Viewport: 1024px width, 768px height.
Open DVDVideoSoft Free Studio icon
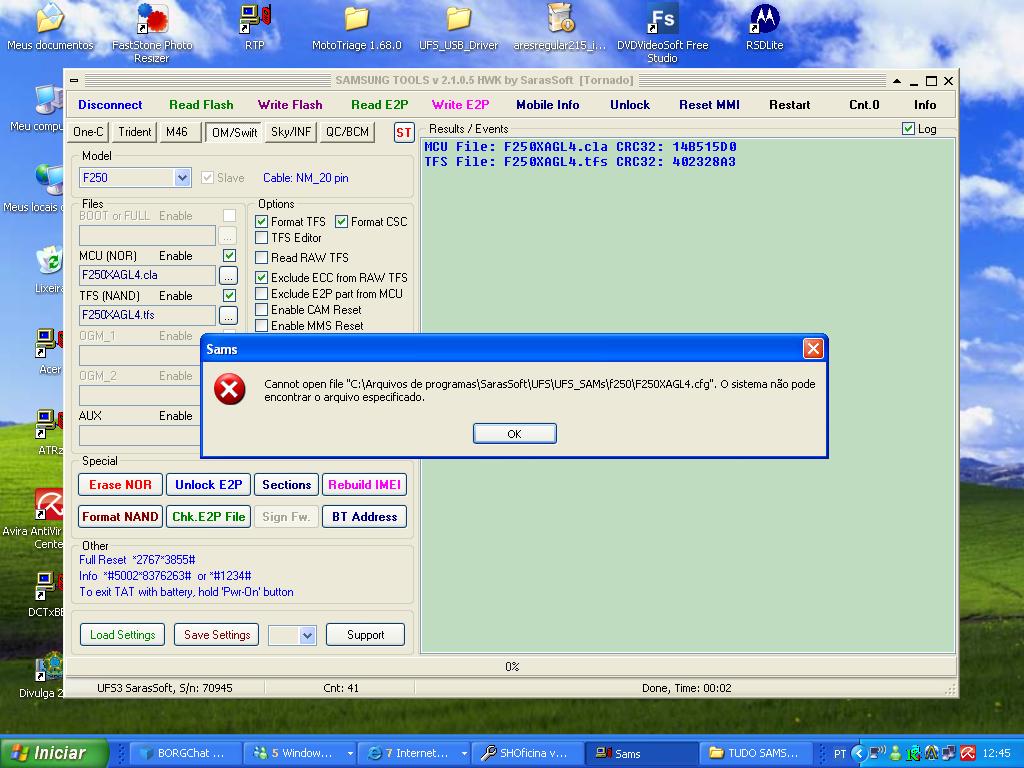[x=662, y=33]
